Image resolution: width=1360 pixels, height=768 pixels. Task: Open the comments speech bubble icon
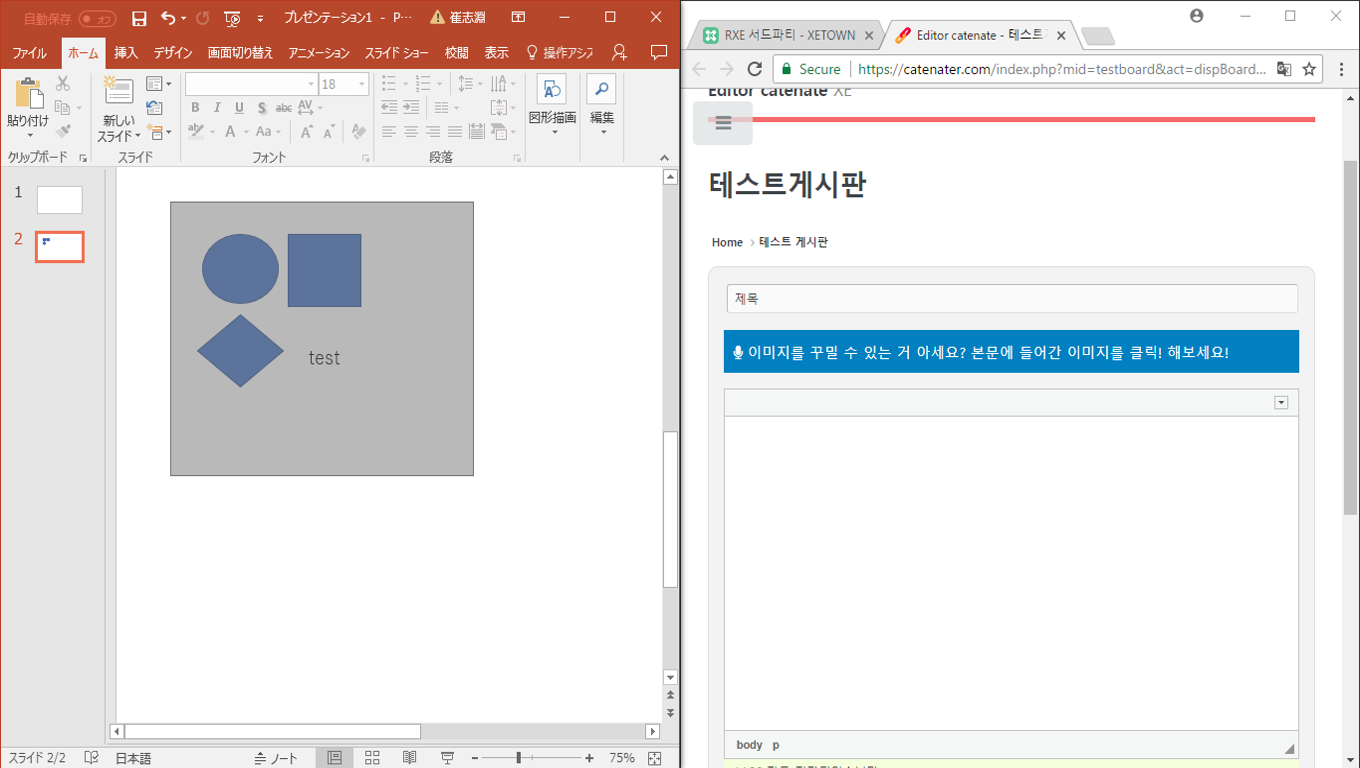[658, 52]
